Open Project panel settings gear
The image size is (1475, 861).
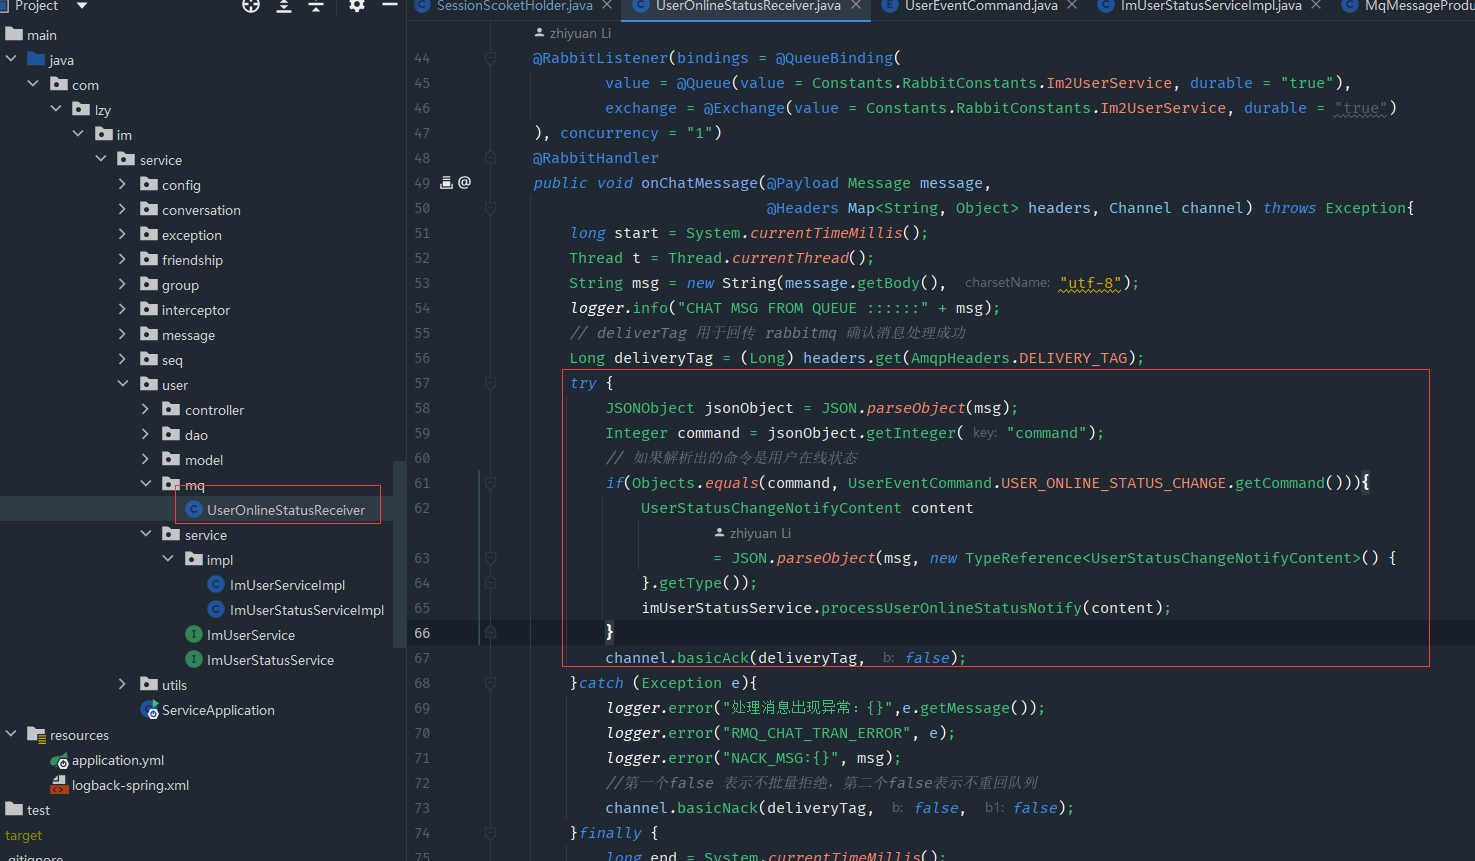(357, 6)
